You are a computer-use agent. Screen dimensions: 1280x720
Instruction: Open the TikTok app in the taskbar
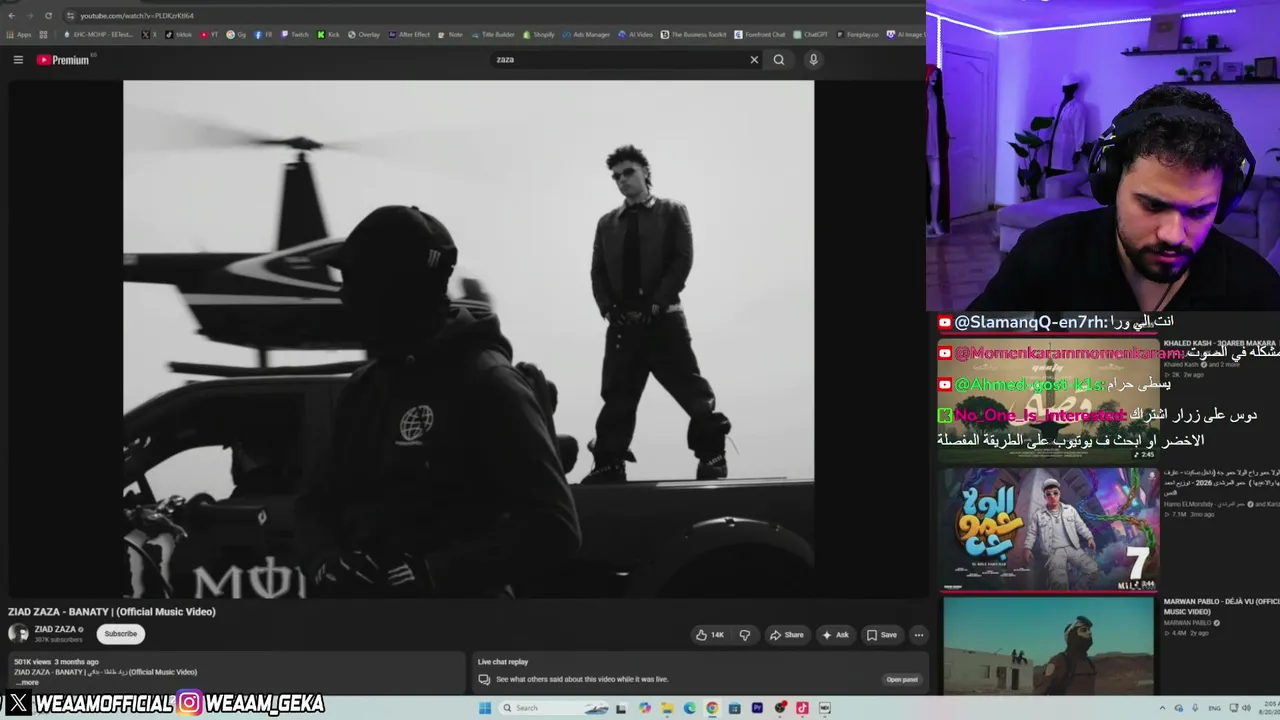tap(802, 708)
